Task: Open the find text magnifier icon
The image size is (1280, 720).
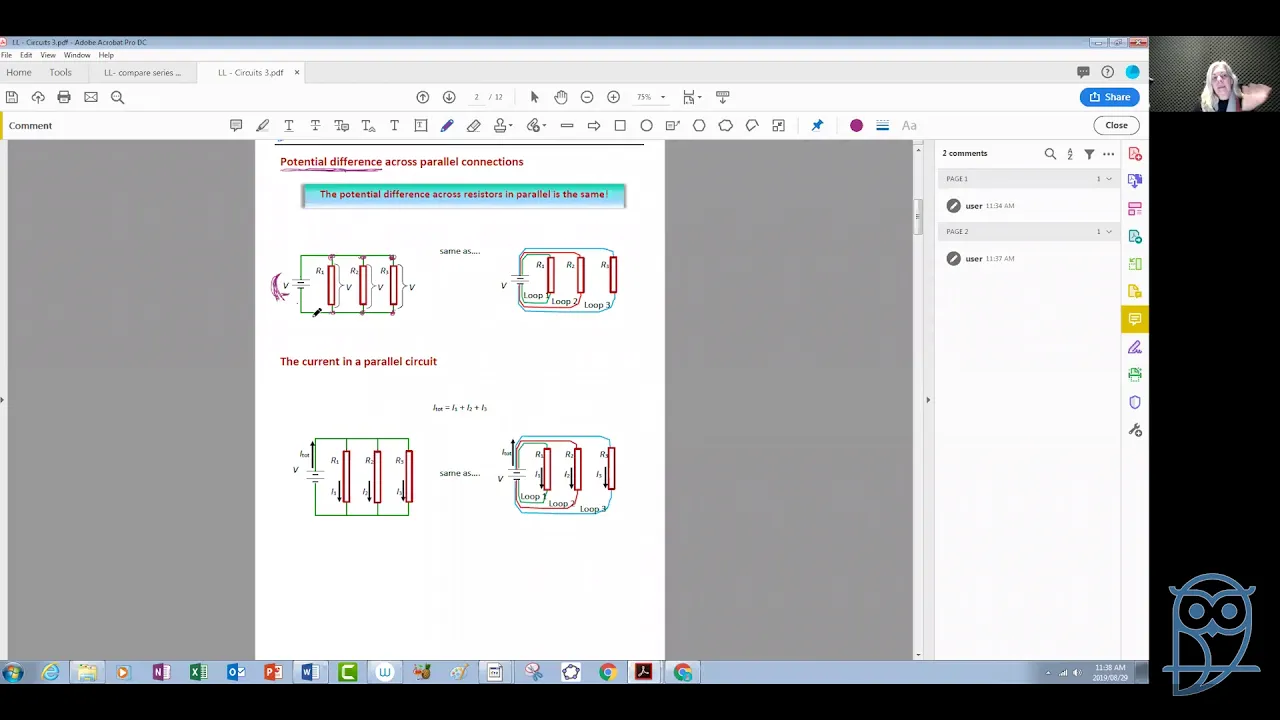Action: coord(117,97)
